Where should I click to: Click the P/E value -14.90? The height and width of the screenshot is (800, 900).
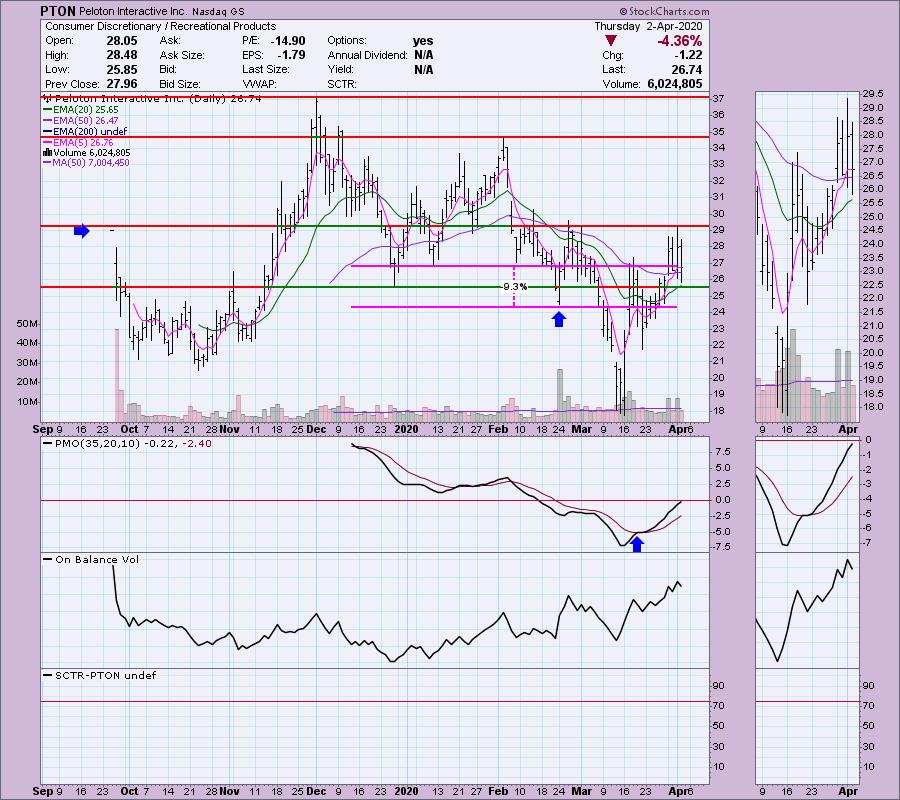click(x=288, y=41)
